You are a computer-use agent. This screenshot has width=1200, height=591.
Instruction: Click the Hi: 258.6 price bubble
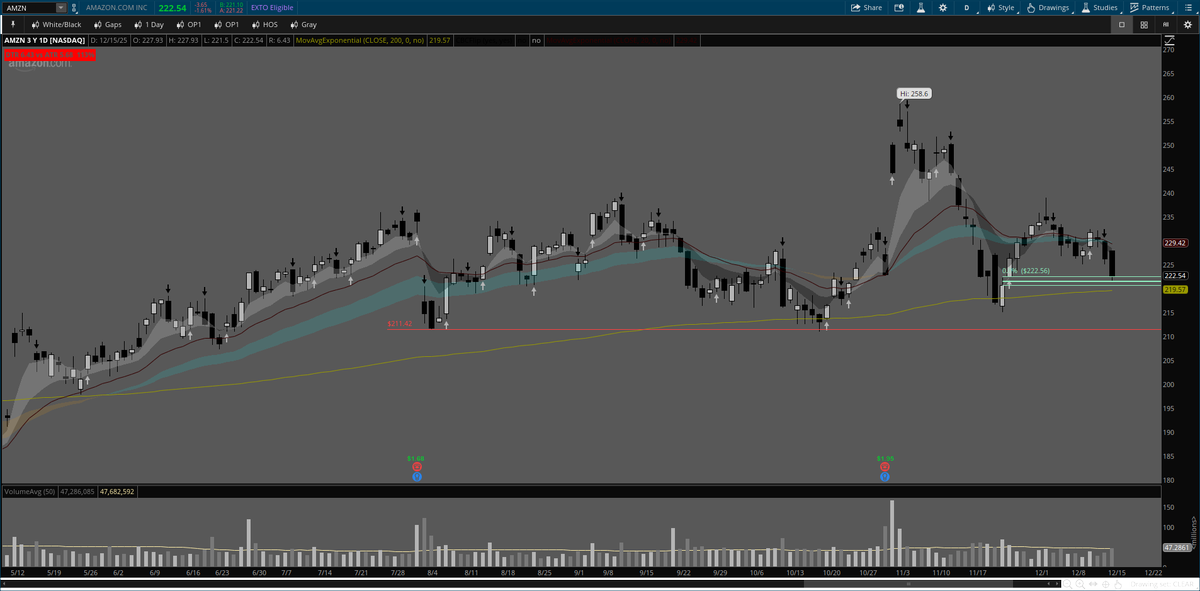point(914,93)
